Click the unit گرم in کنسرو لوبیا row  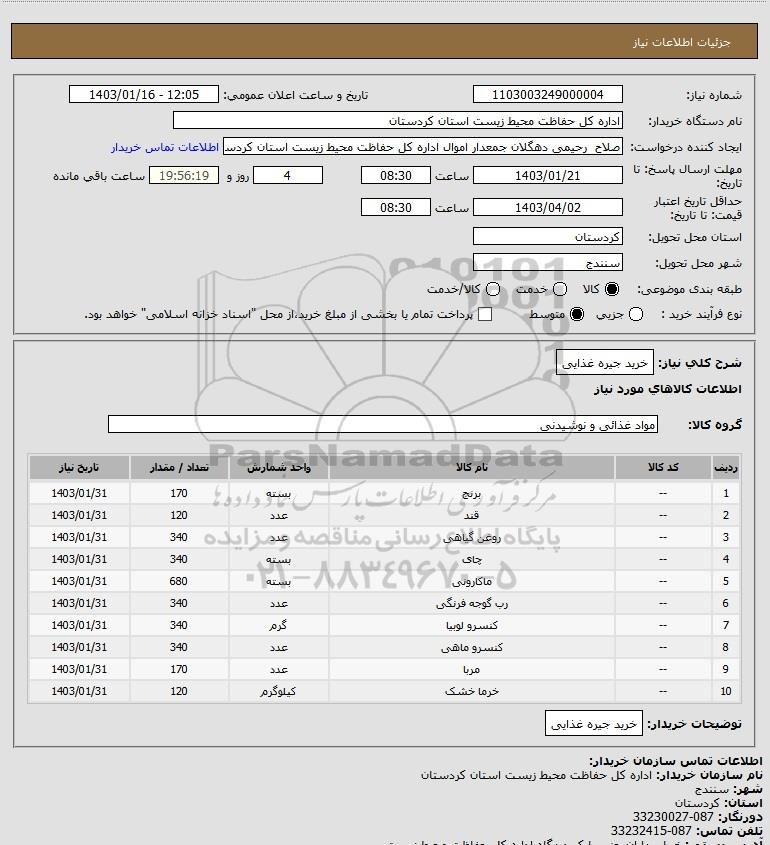pos(278,625)
